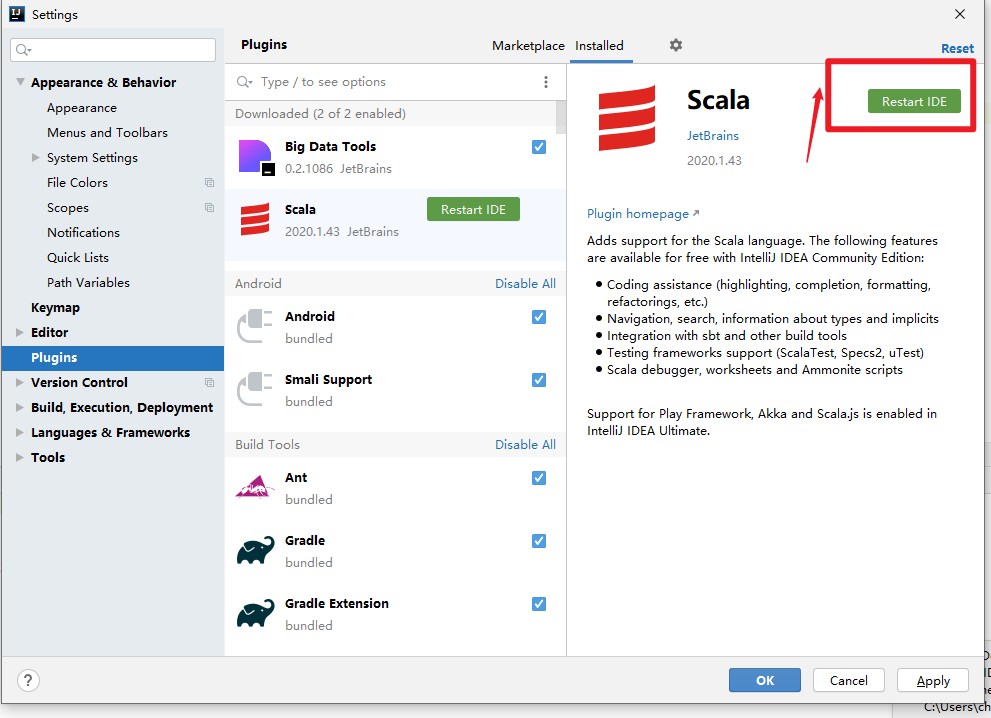Click the OK button
The height and width of the screenshot is (718, 991).
tap(765, 680)
